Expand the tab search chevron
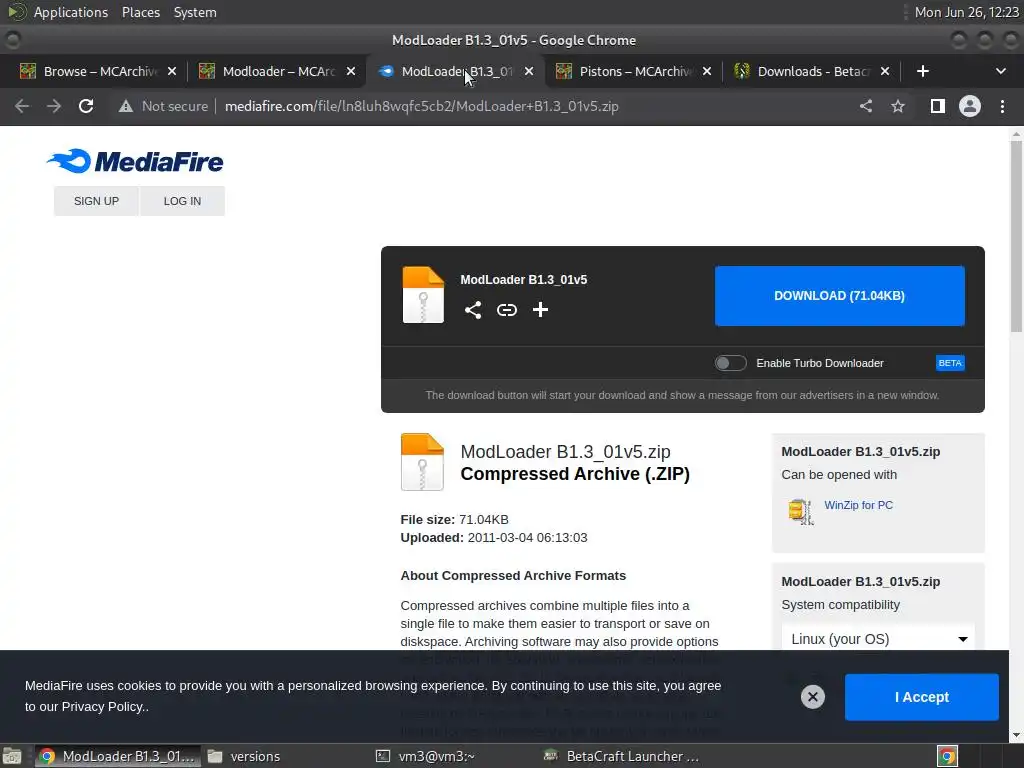 (x=1000, y=71)
